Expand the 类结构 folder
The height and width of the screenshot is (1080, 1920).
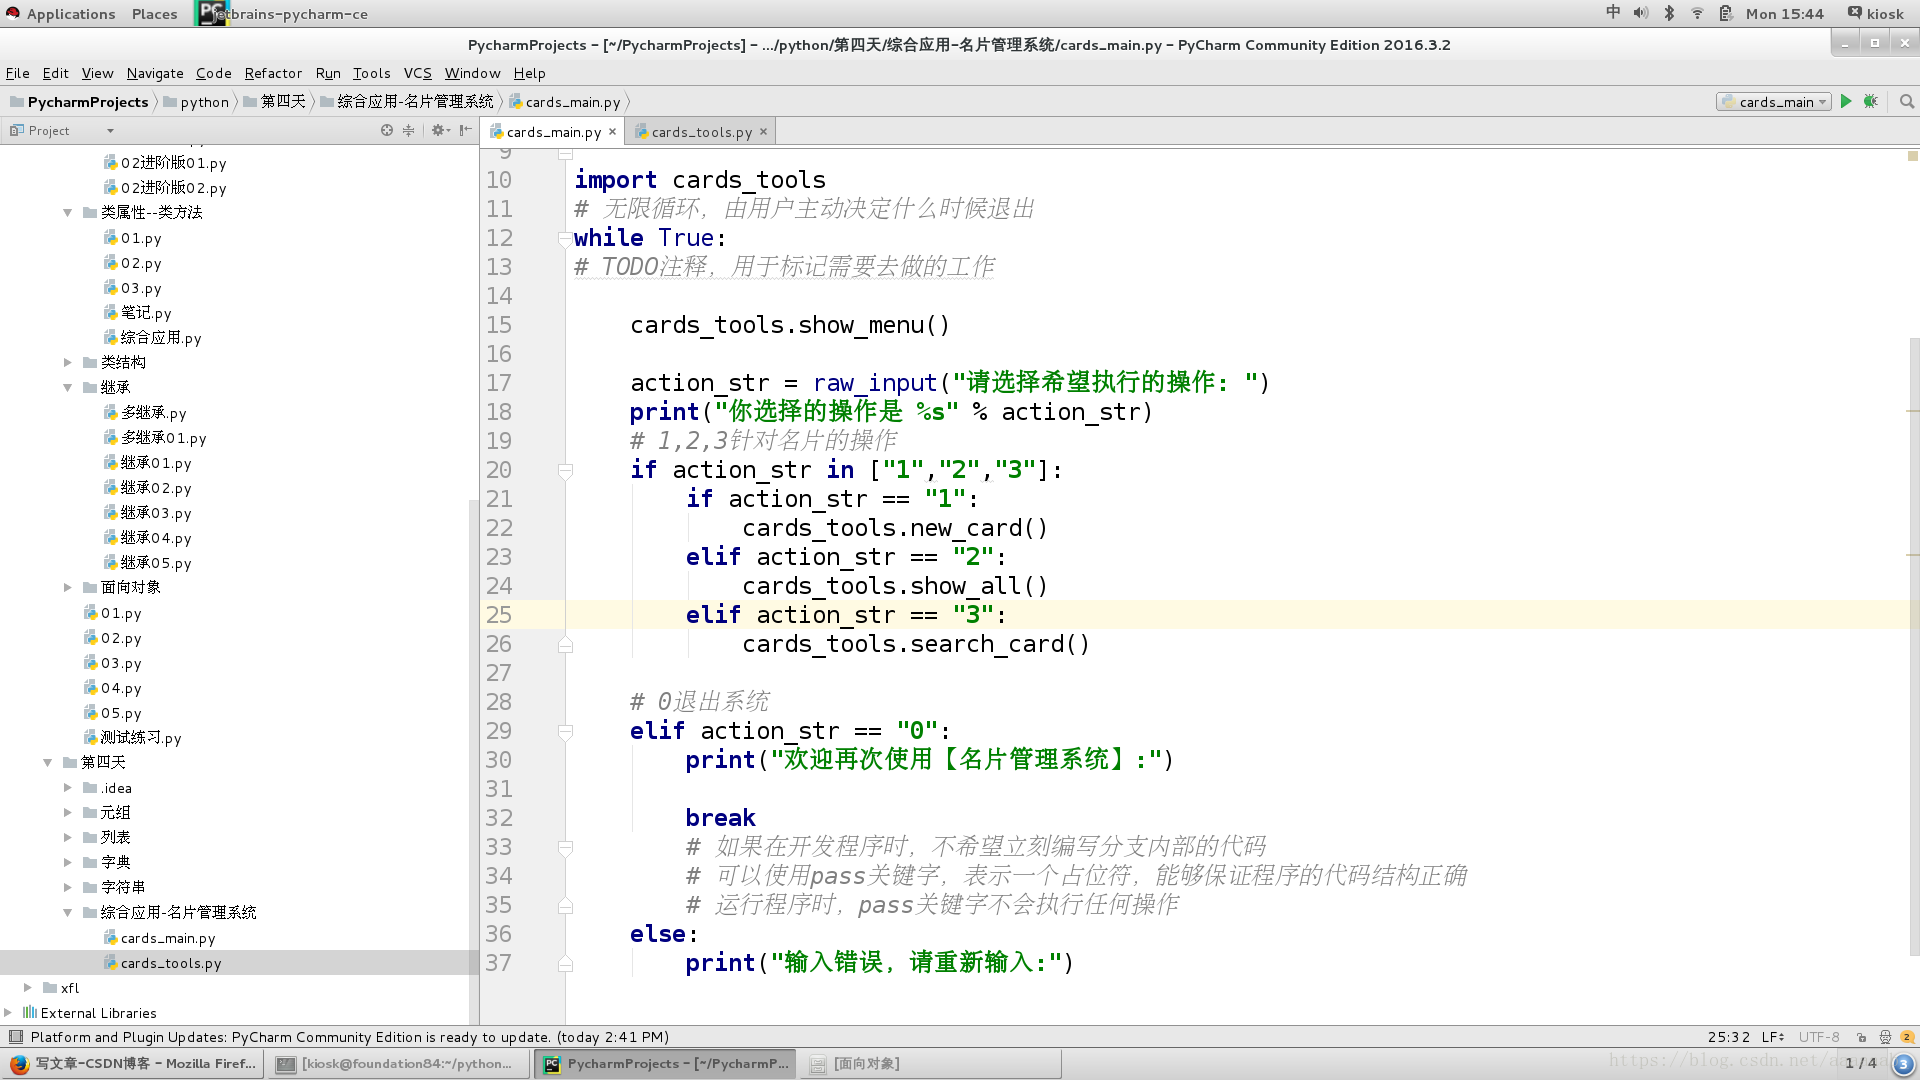[x=68, y=362]
